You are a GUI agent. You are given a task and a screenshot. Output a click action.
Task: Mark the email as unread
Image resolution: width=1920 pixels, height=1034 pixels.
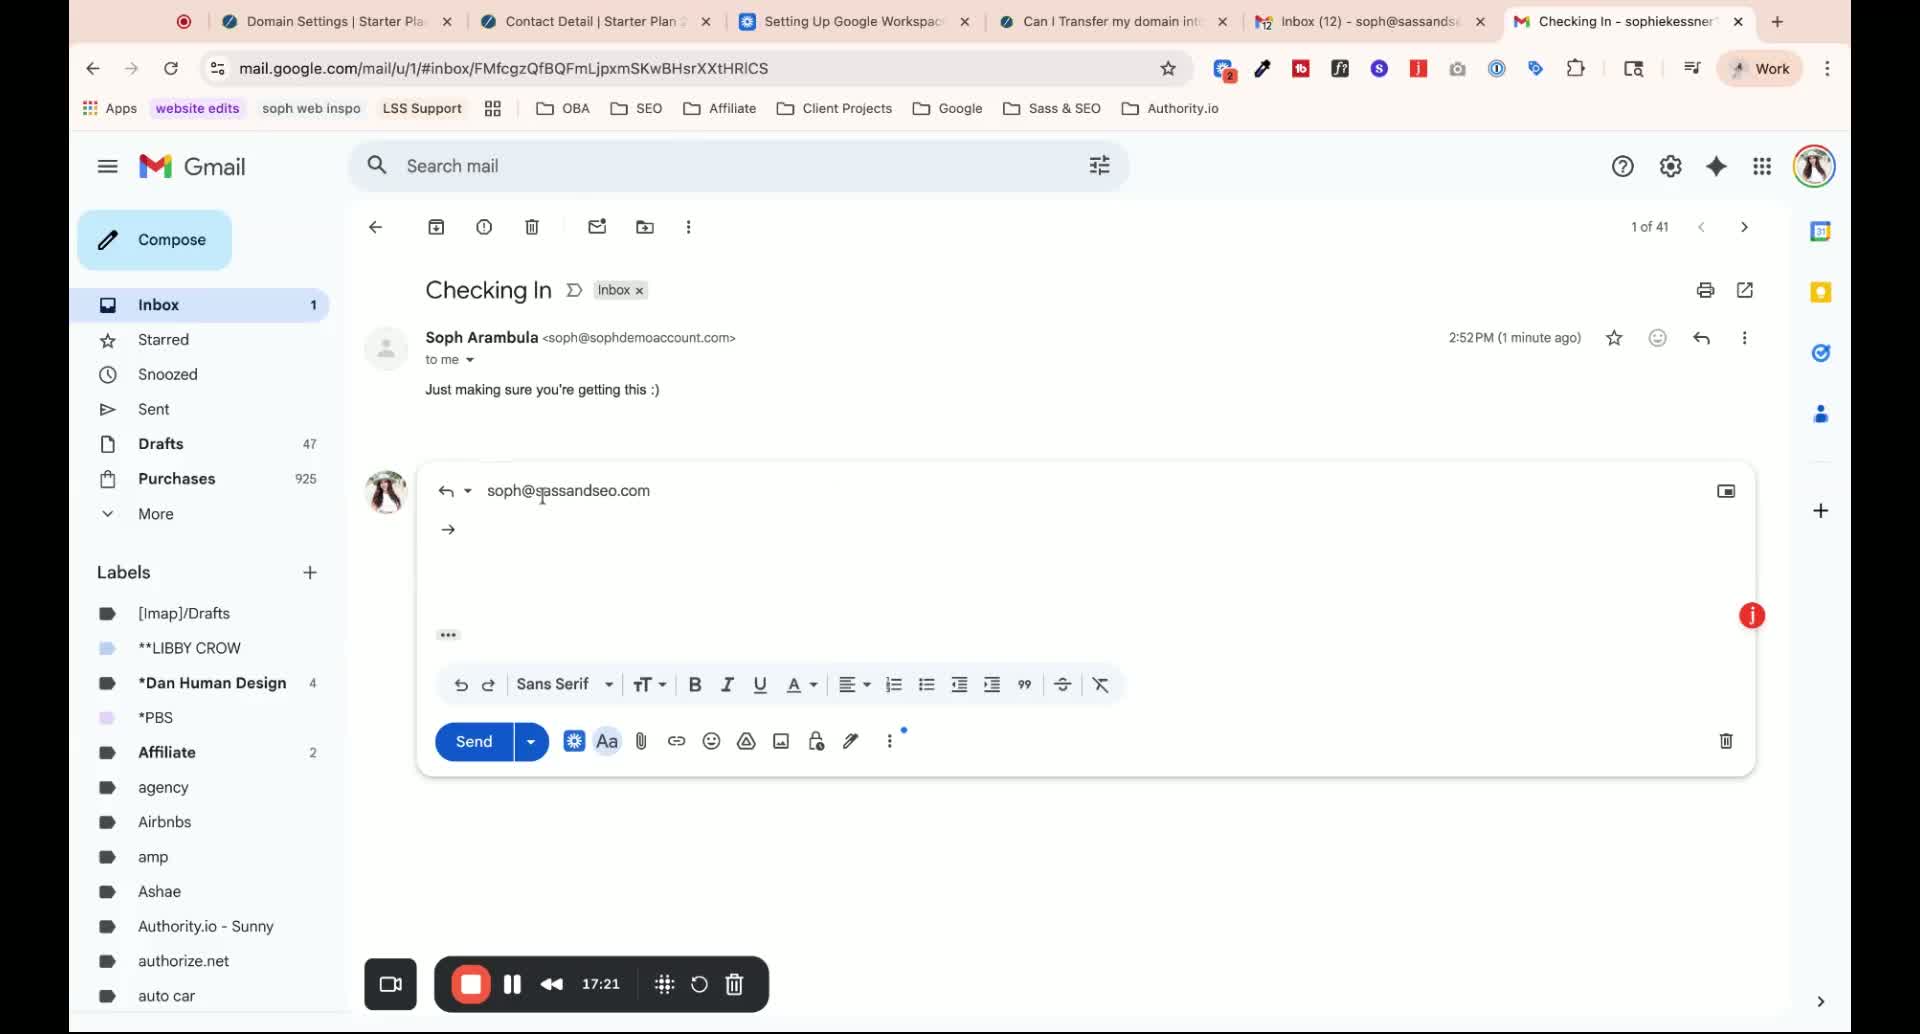[597, 227]
